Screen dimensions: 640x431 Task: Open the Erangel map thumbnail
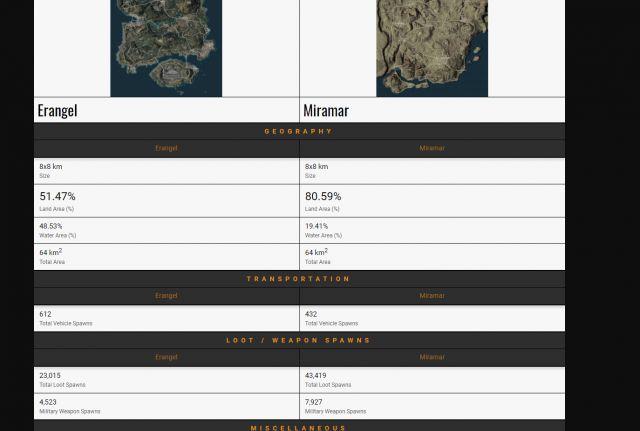tap(166, 48)
